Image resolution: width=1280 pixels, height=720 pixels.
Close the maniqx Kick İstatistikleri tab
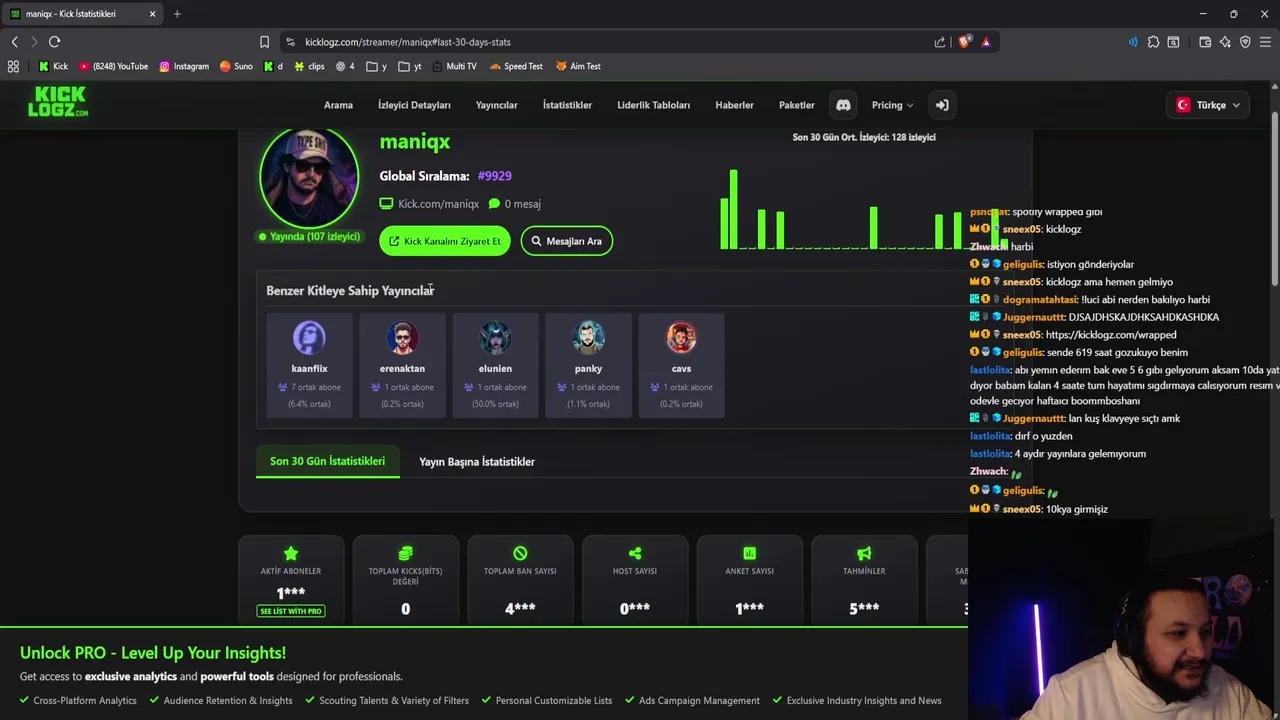tap(152, 14)
